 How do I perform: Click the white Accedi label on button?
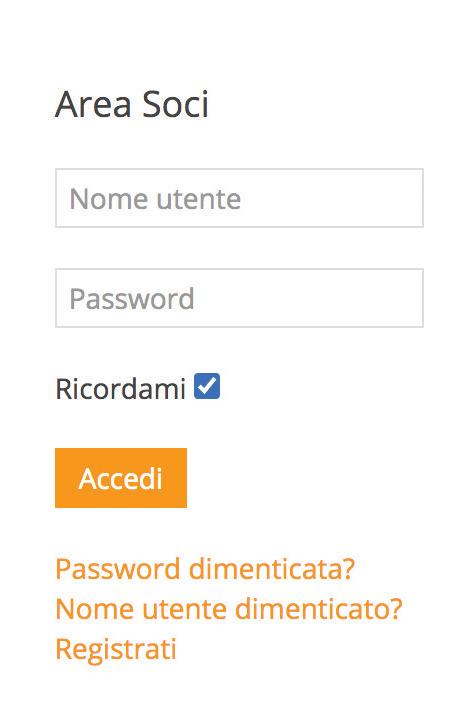click(121, 479)
